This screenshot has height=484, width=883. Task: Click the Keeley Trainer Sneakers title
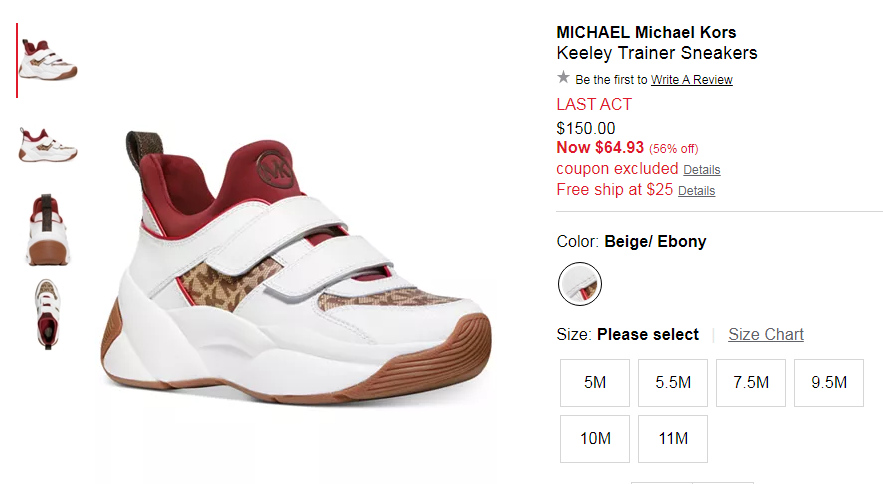coord(657,53)
